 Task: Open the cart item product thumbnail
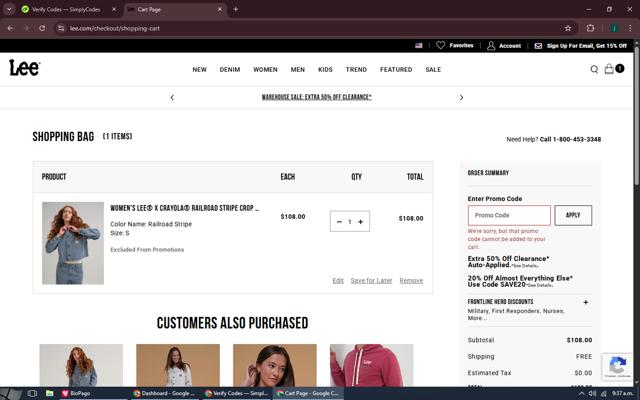click(x=73, y=243)
